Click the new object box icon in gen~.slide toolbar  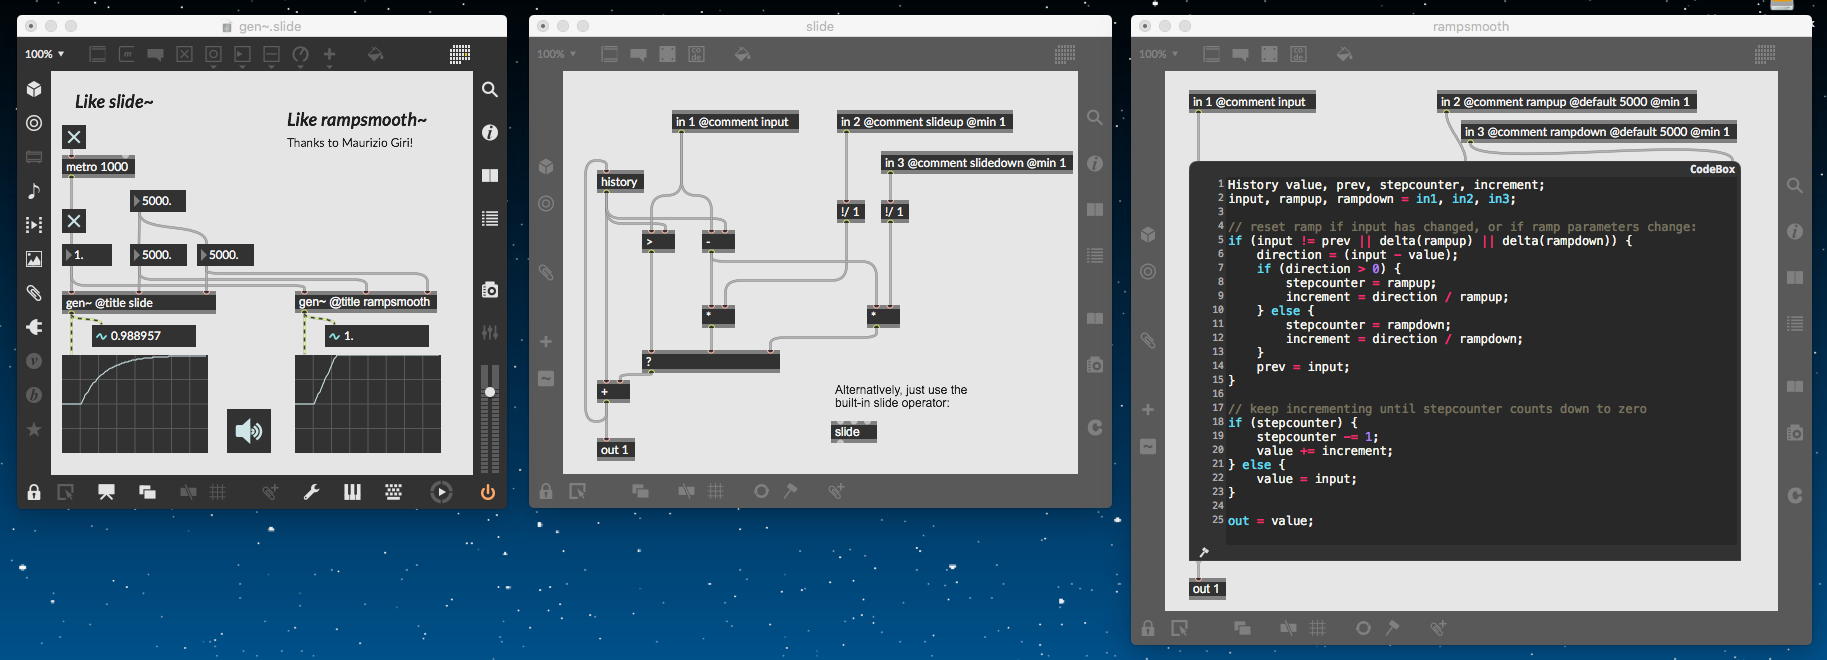coord(97,54)
